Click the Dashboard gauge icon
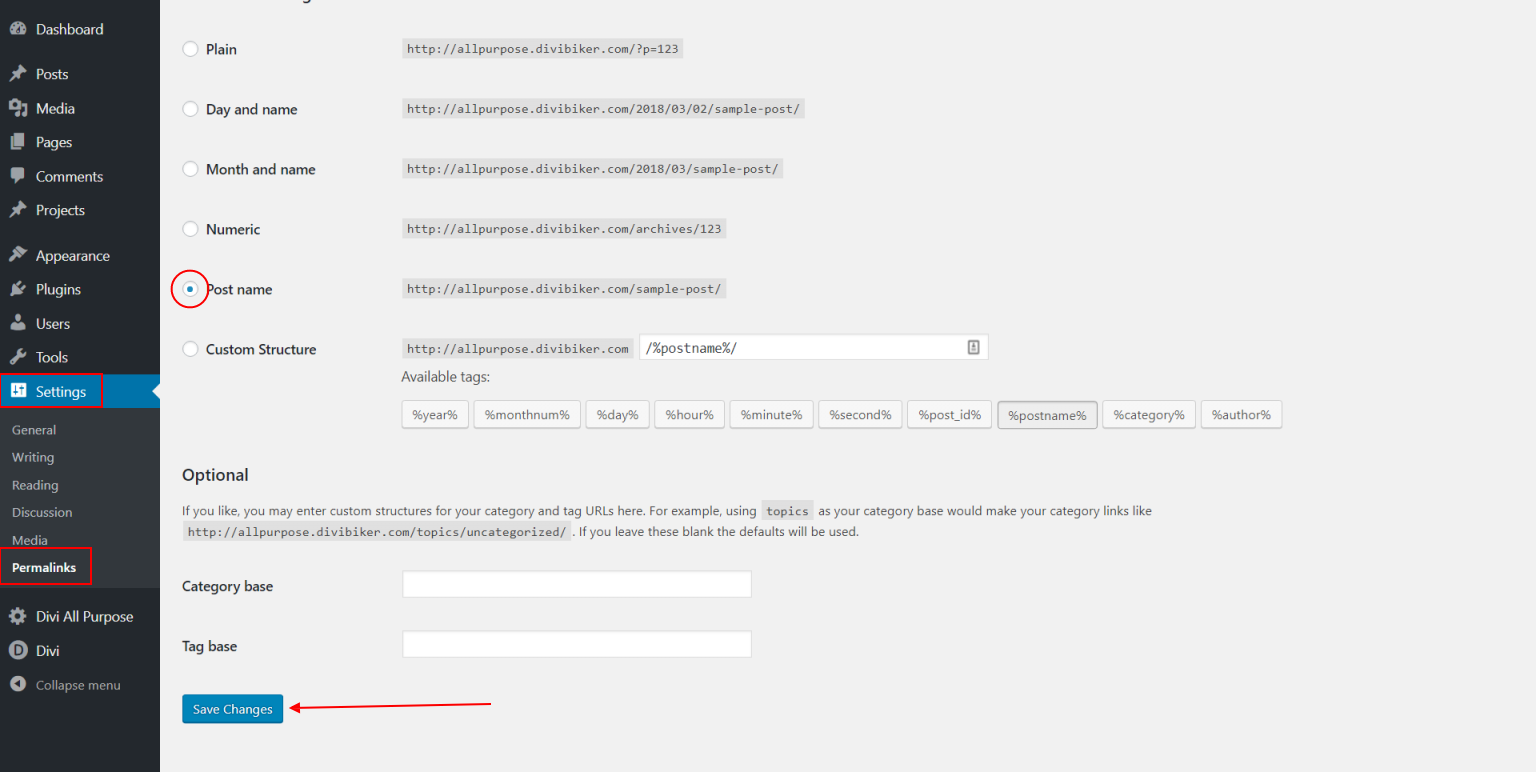 click(x=18, y=29)
